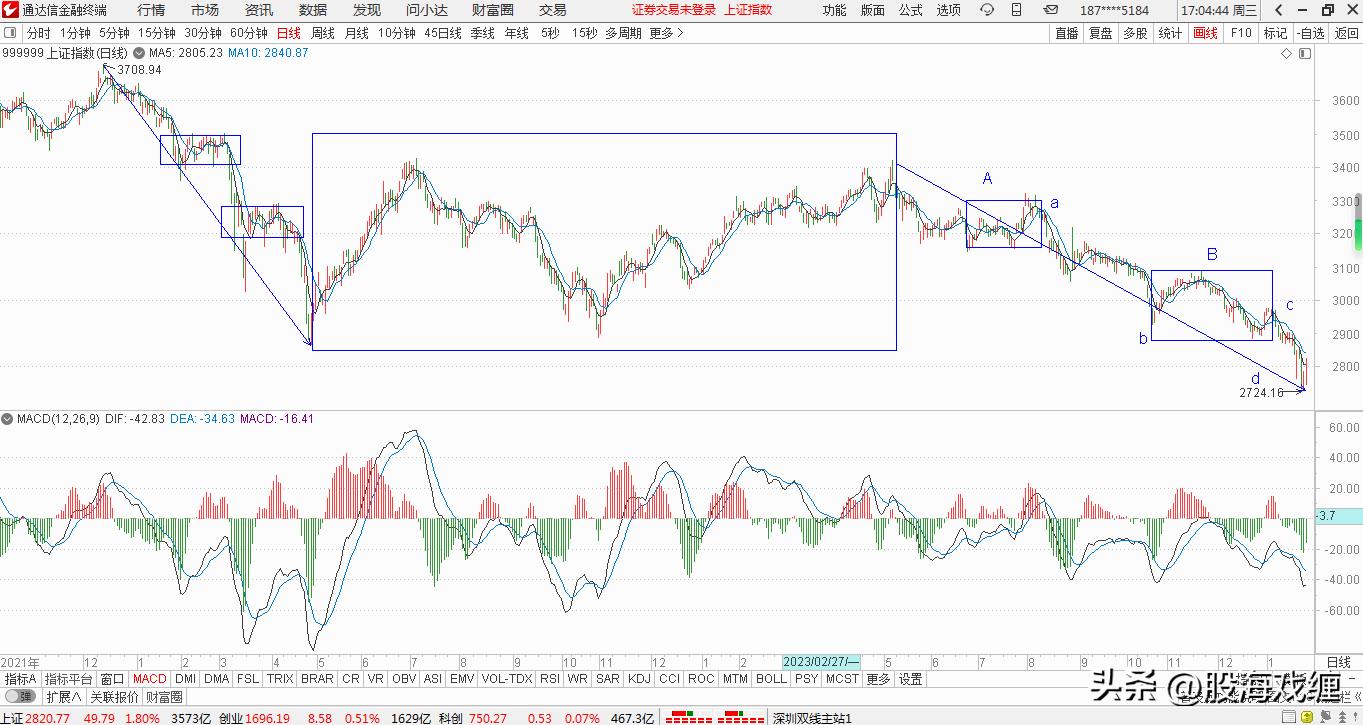The image size is (1363, 725).
Task: Switch to the 资讯 tab
Action: coord(259,10)
